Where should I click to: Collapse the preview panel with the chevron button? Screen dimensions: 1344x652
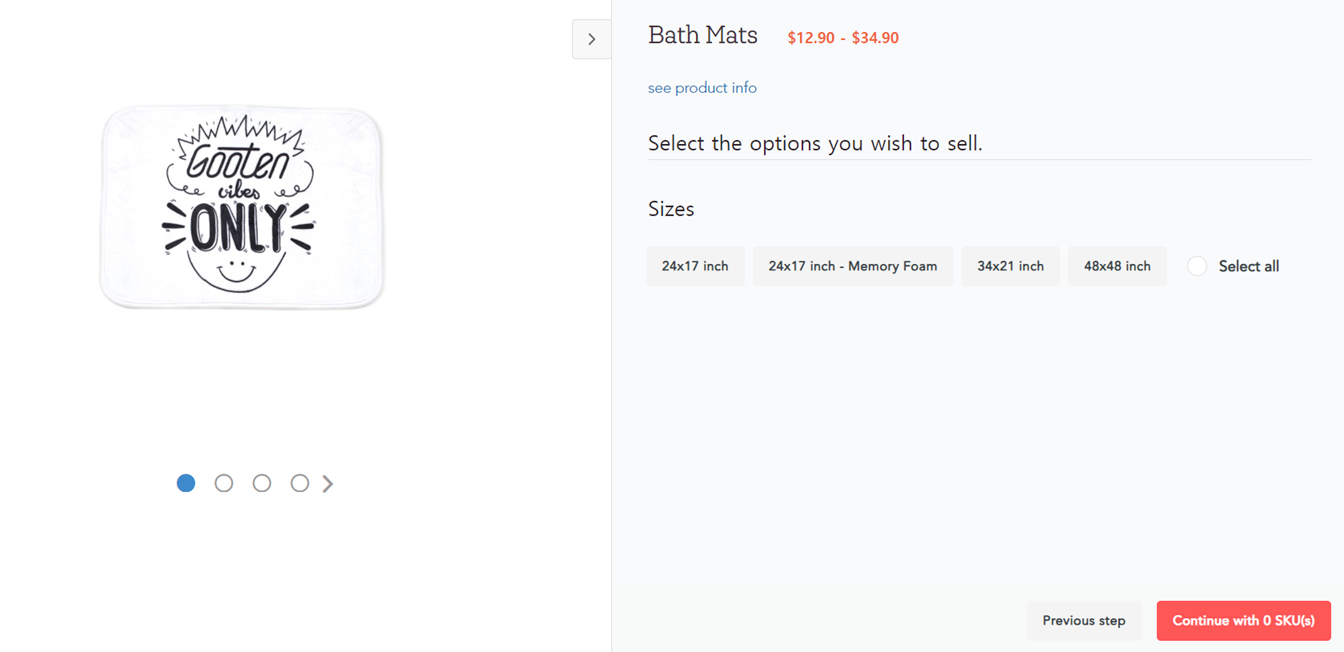click(x=591, y=39)
